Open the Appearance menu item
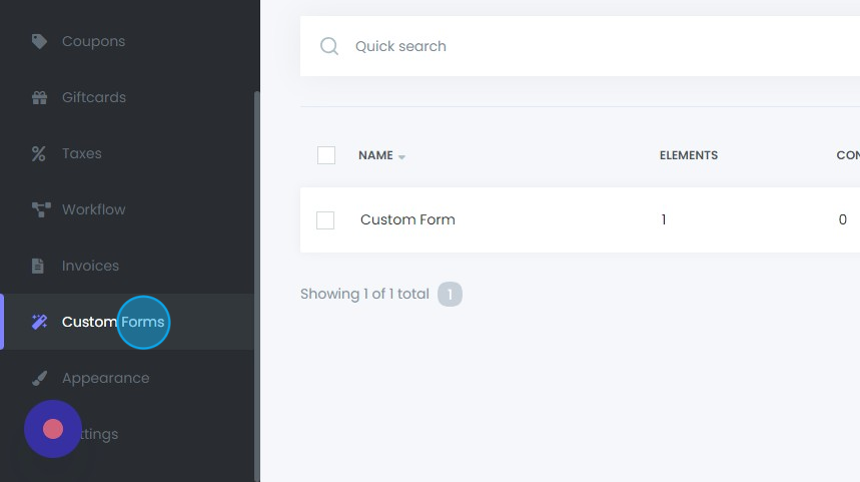 point(105,378)
